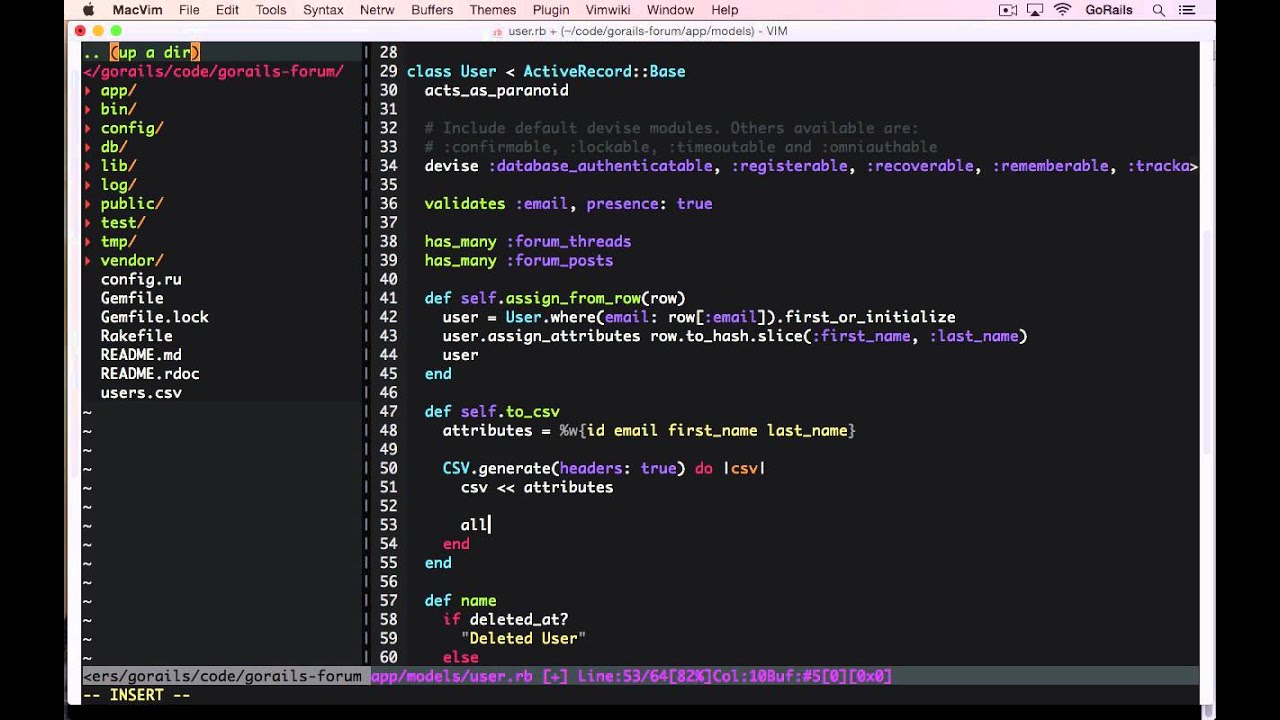Click the 'csv << attributes' line
Image resolution: width=1280 pixels, height=720 pixels.
[537, 487]
